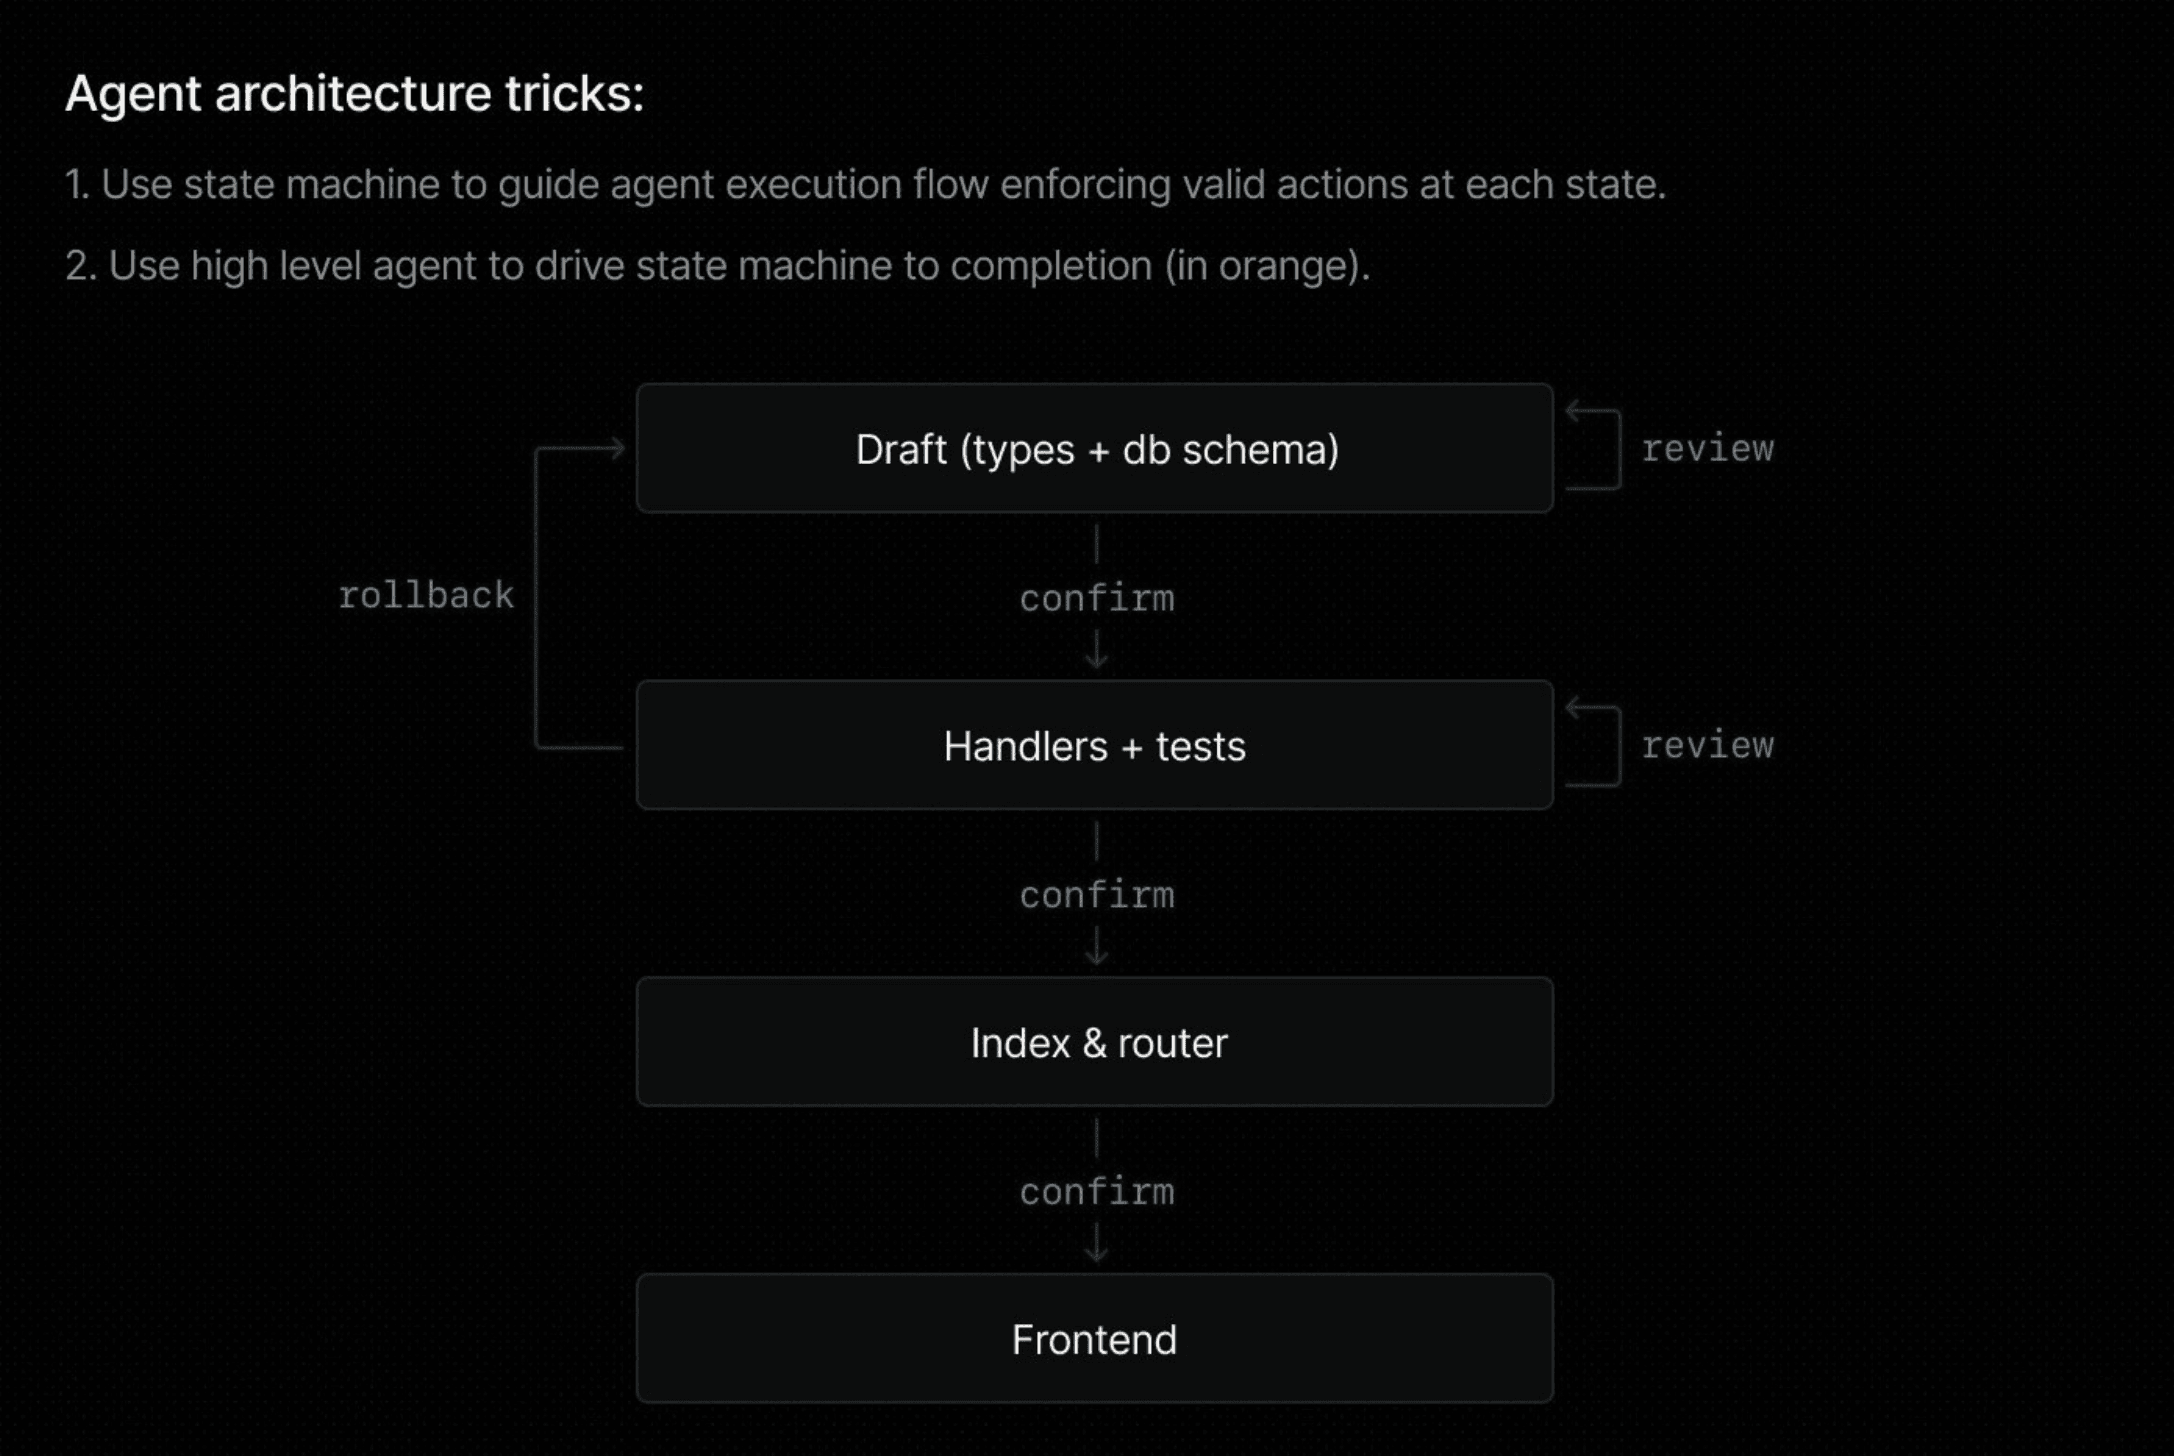Click the confirm label below the Draft box
This screenshot has height=1456, width=2174.
[x=1097, y=599]
